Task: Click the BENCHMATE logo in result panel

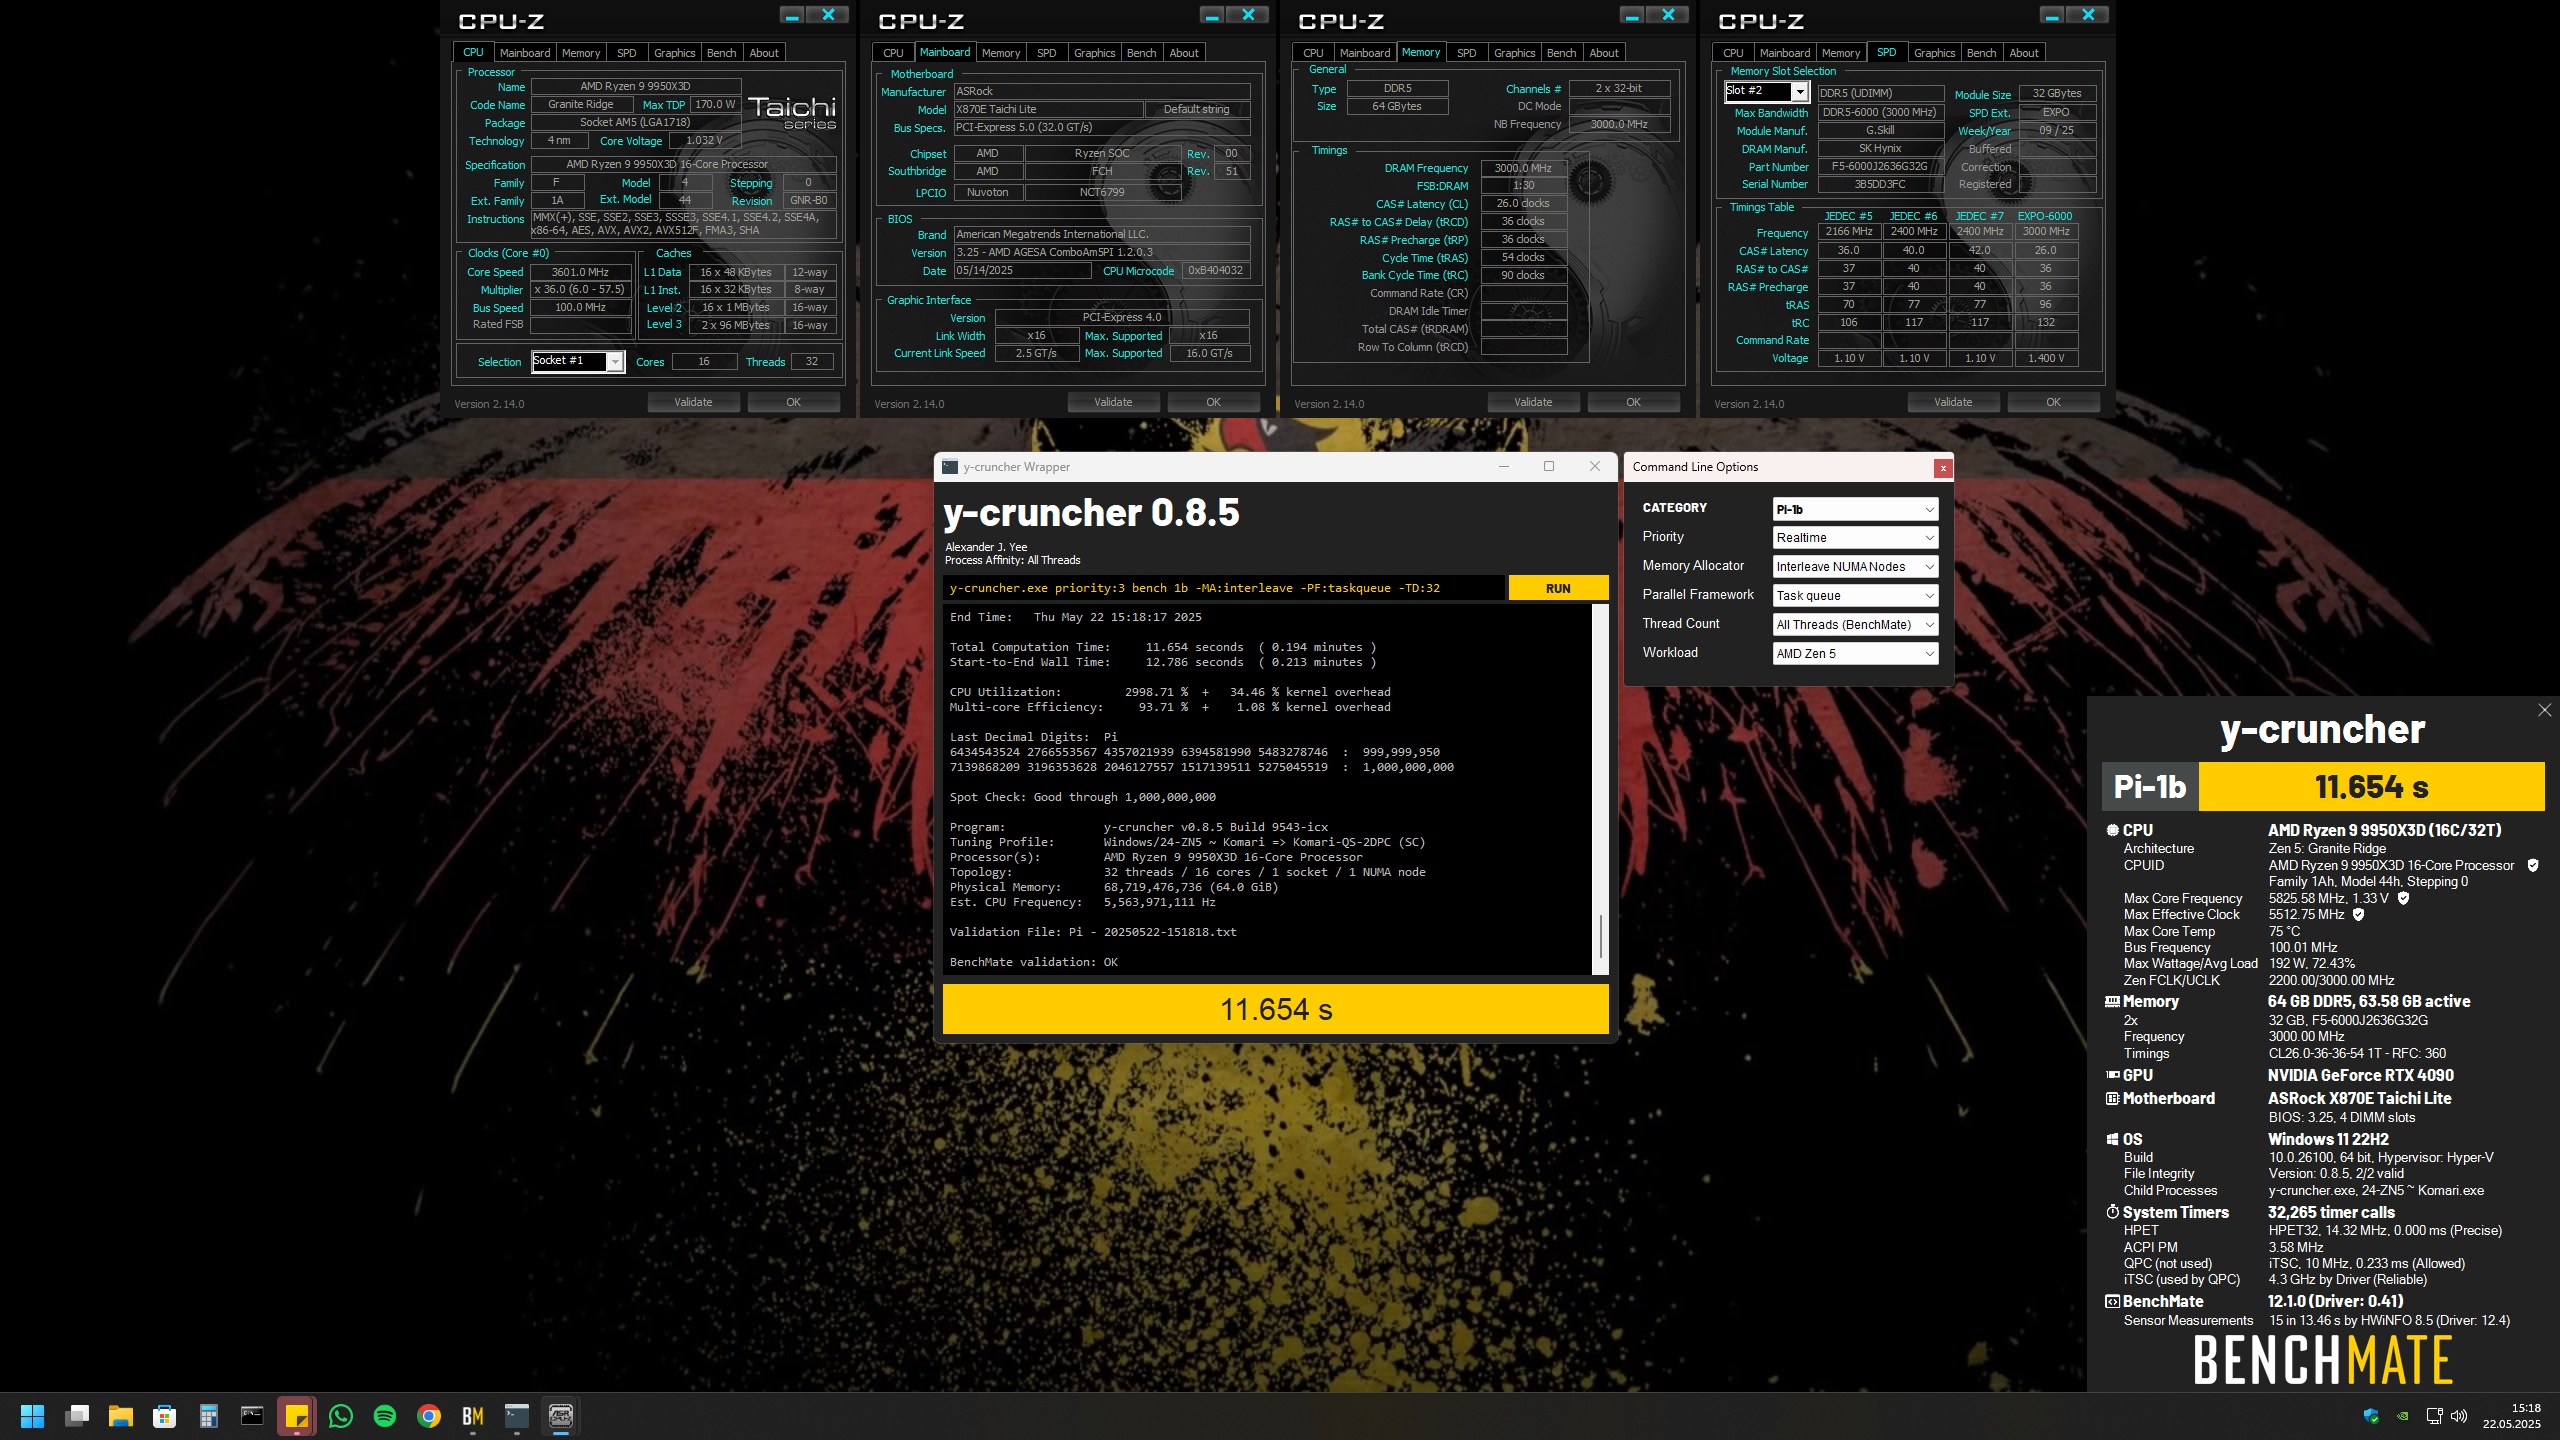Action: (x=2322, y=1361)
